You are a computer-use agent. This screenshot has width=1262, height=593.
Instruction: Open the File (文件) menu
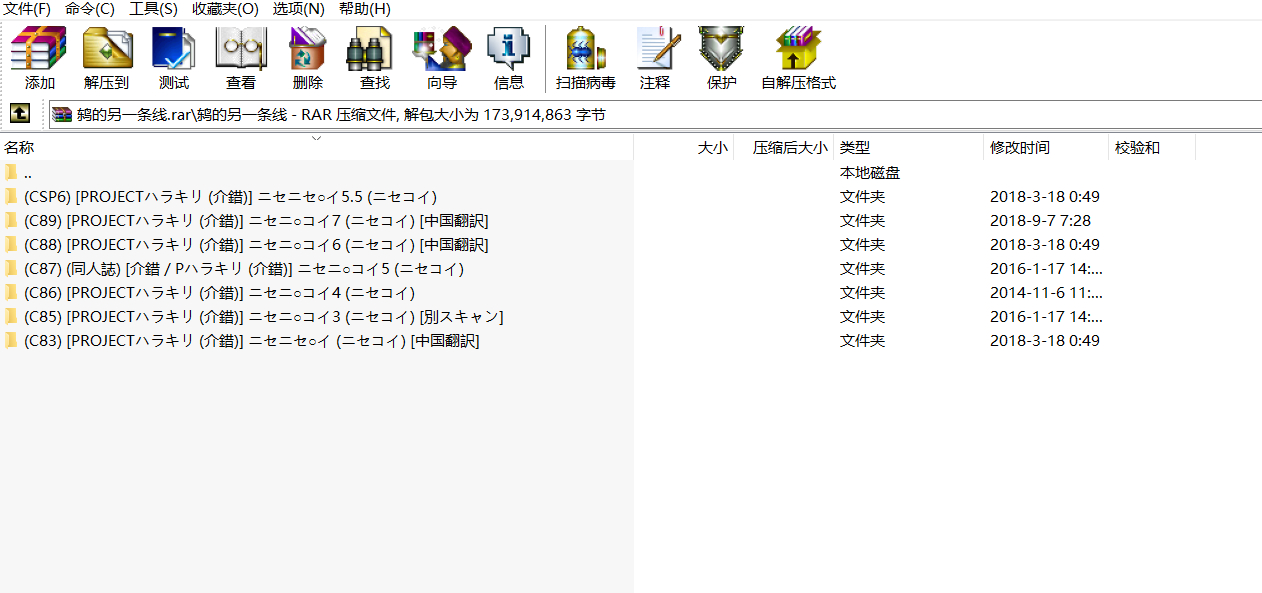(27, 9)
